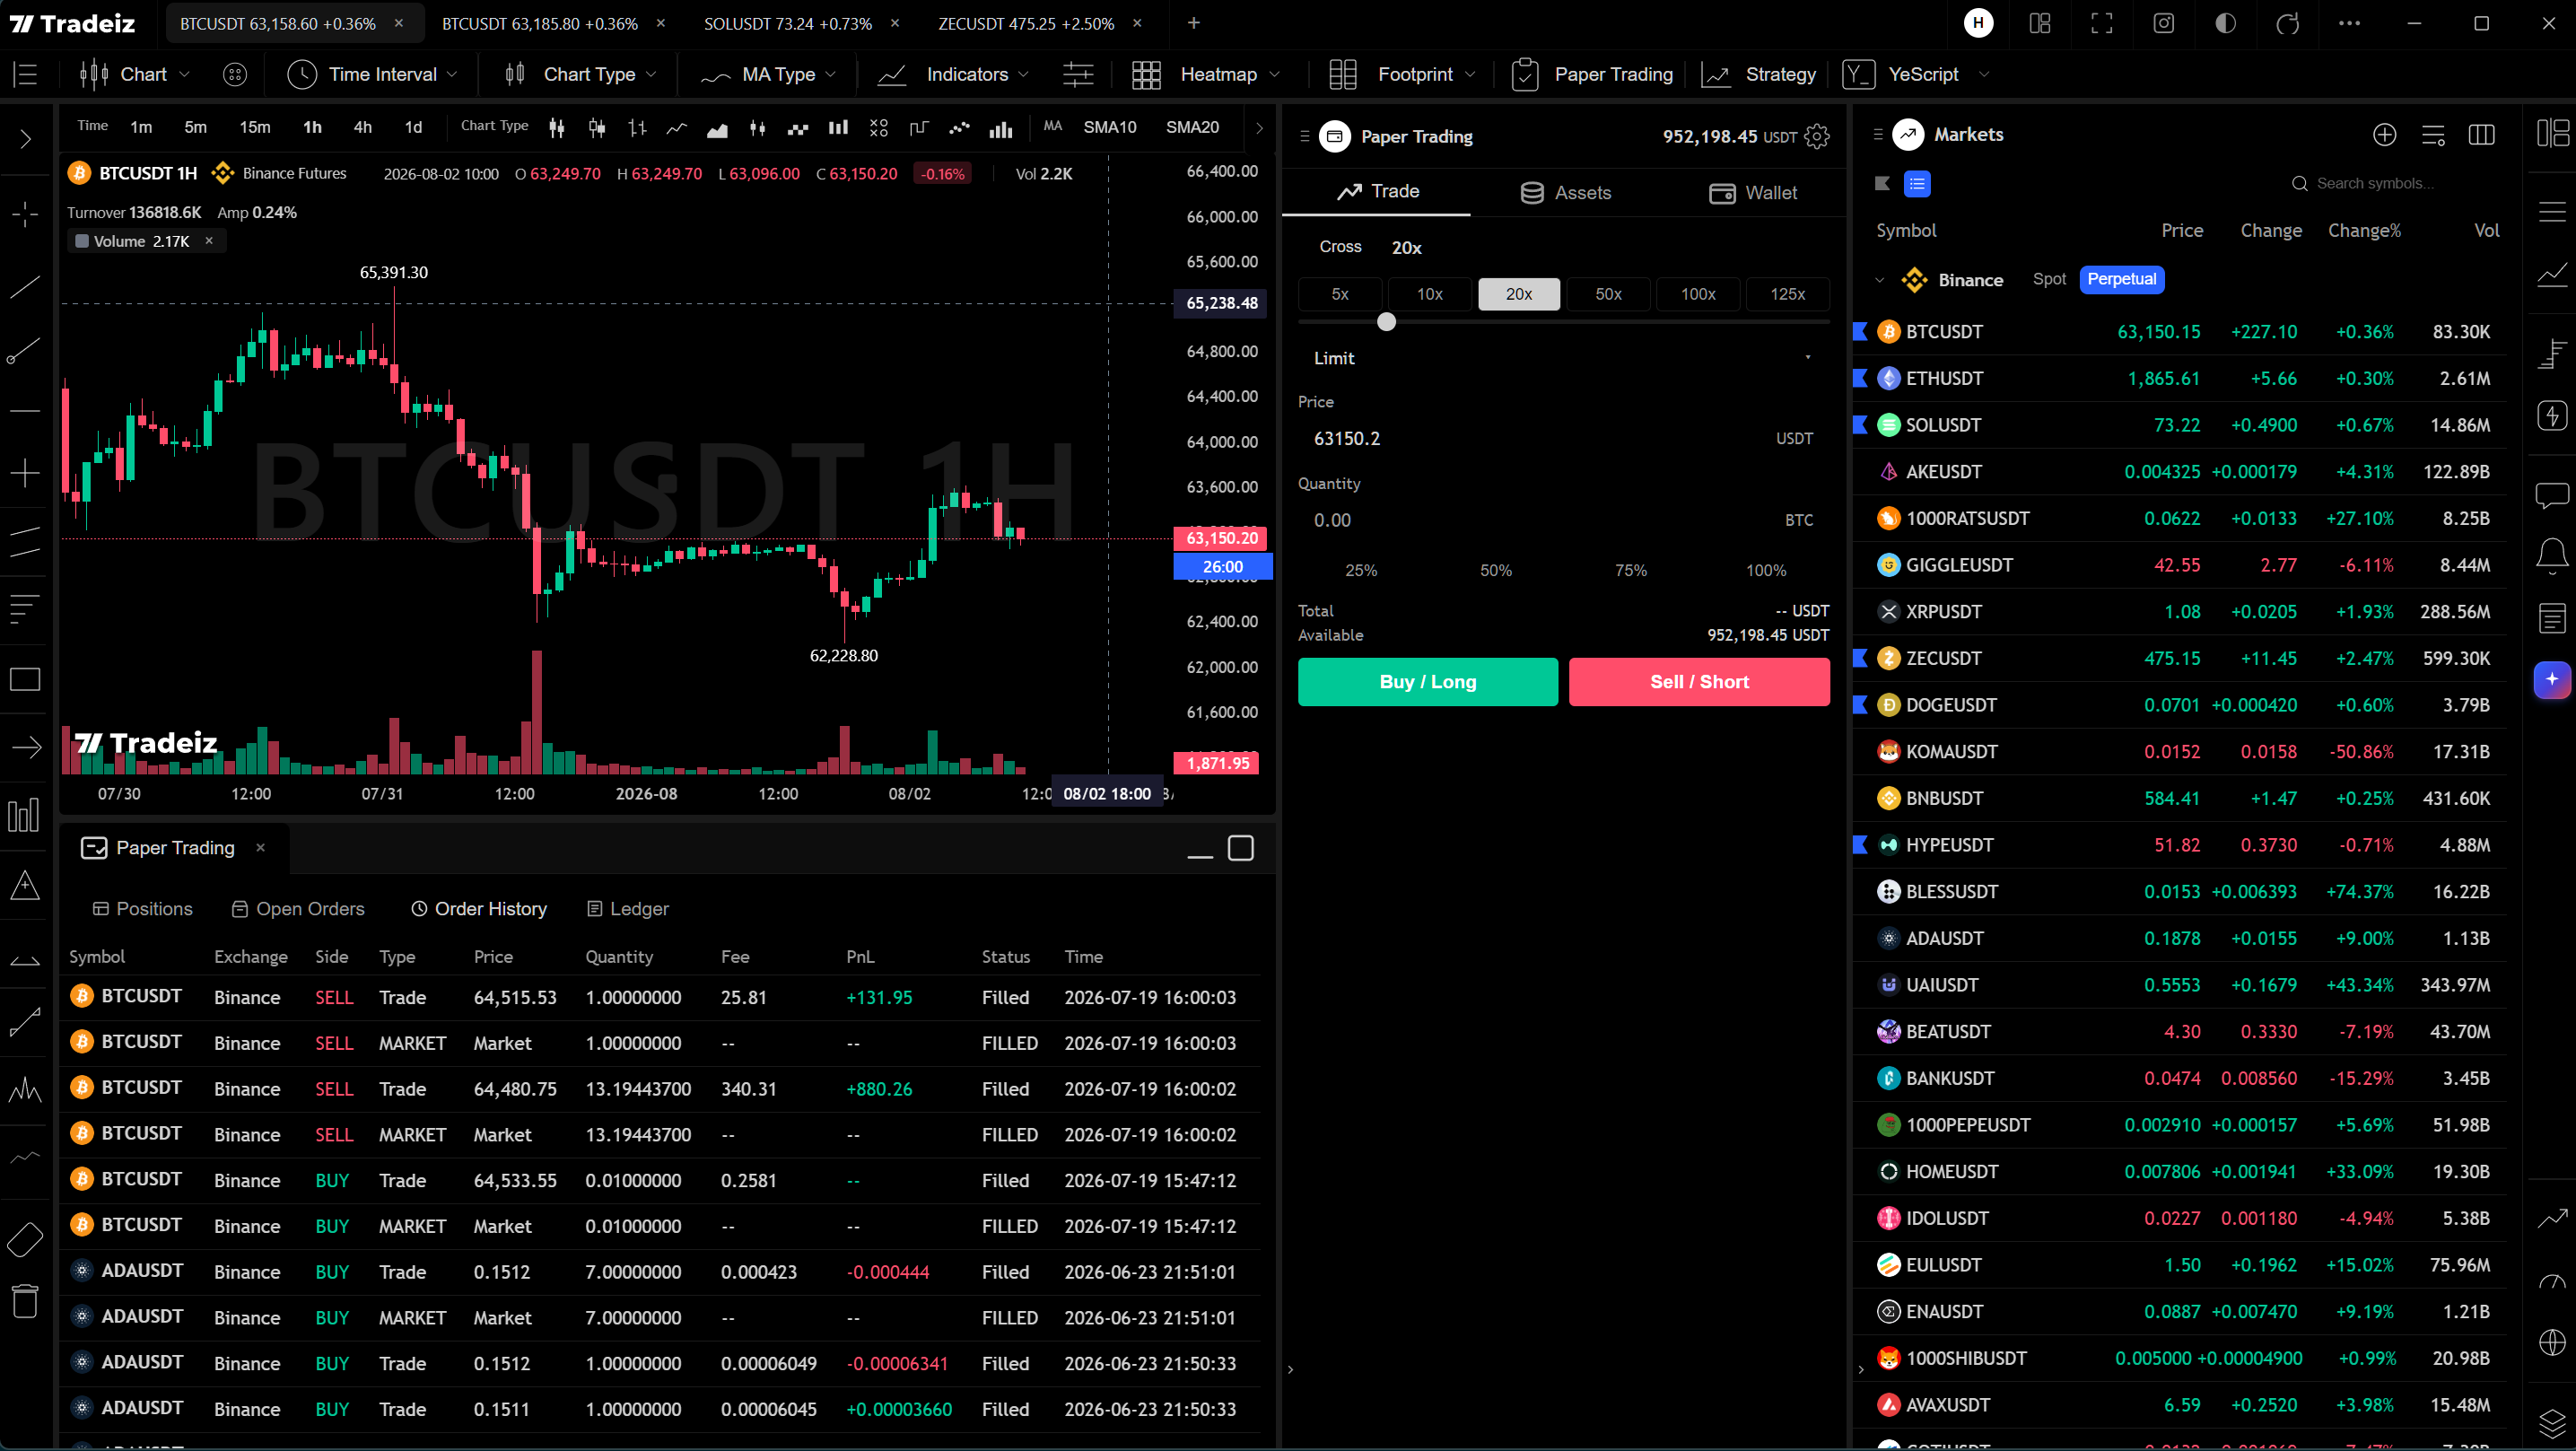Screen dimensions: 2576x1451
Task: Switch Markets to Spot
Action: [x=2049, y=279]
